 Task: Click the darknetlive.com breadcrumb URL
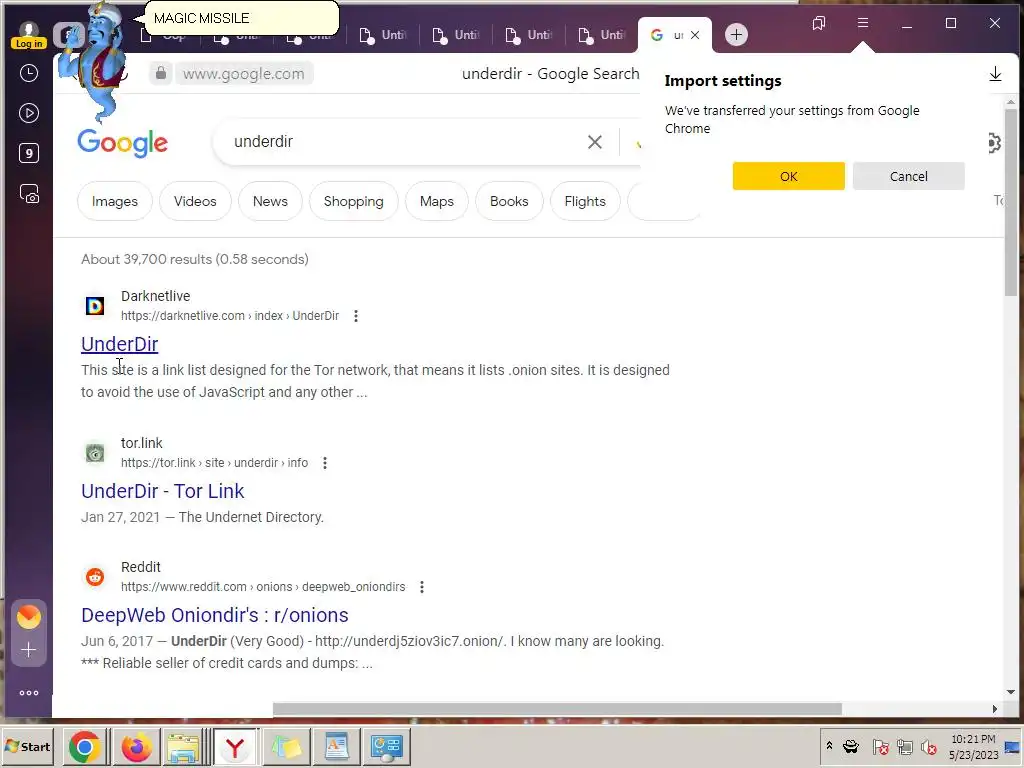(x=230, y=316)
